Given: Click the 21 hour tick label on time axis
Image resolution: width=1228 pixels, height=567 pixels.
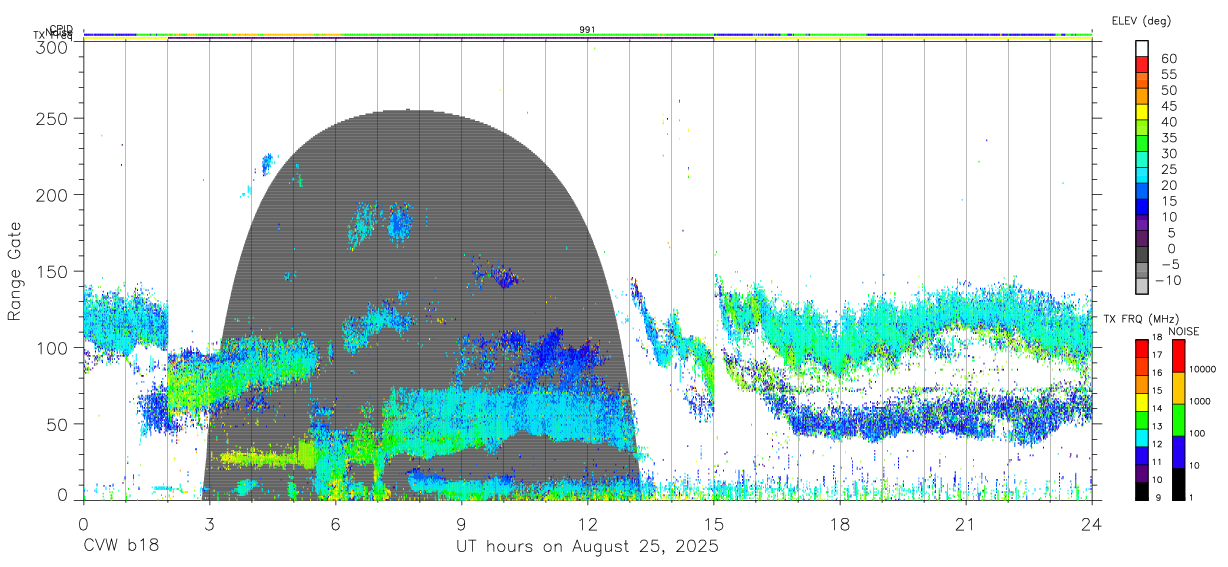Looking at the screenshot, I should 966,524.
